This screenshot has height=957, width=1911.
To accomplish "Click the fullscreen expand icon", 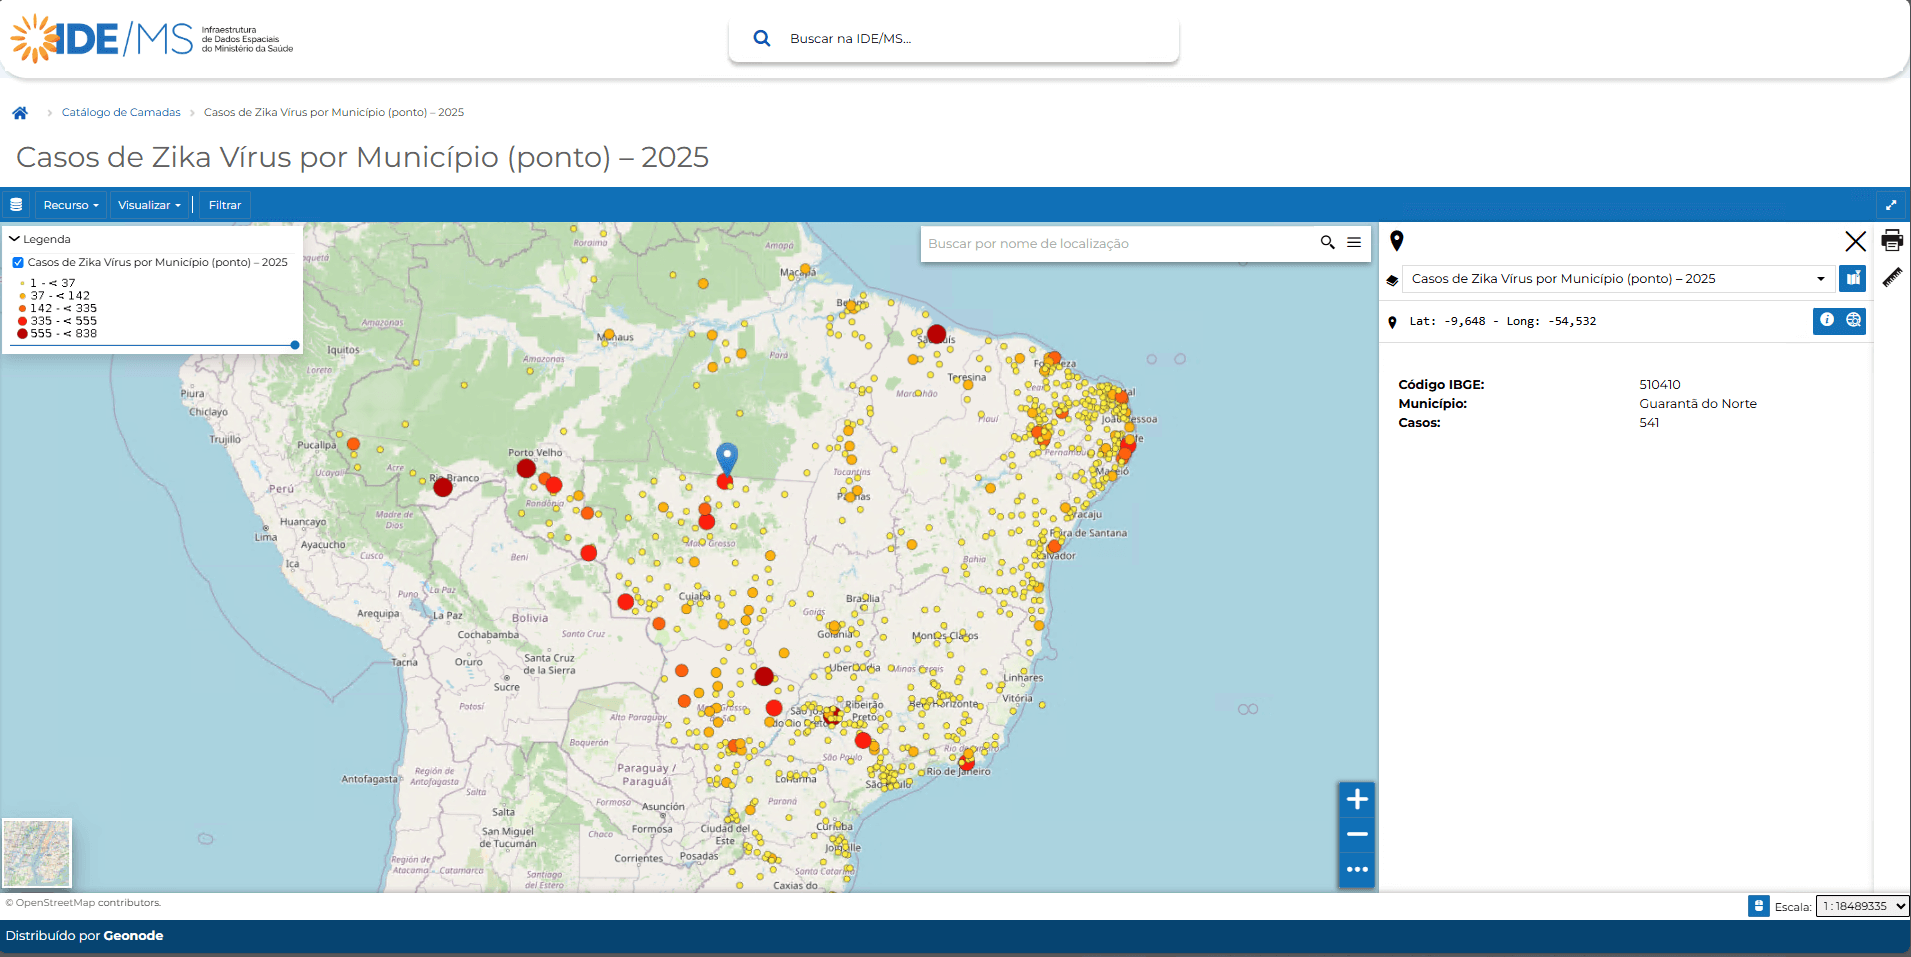I will [x=1890, y=205].
